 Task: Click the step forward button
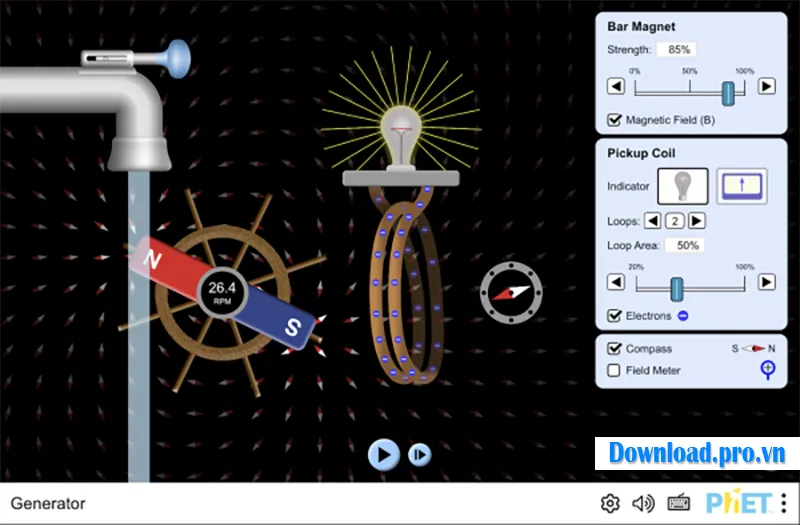click(x=419, y=454)
